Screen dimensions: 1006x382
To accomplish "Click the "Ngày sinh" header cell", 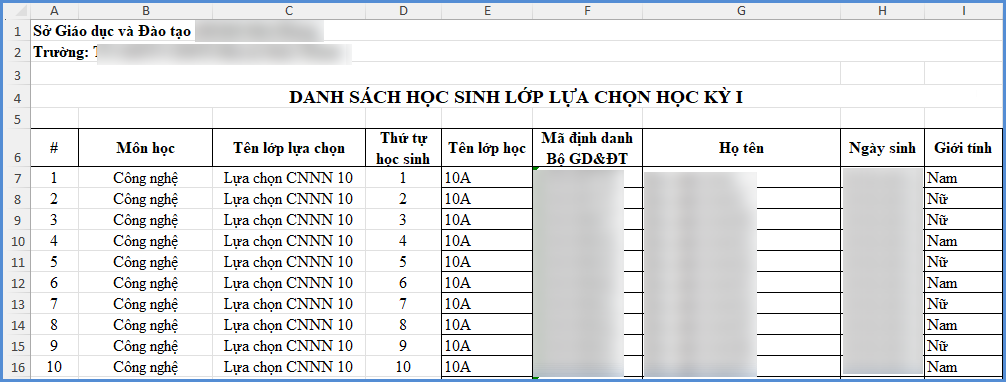I will tap(882, 148).
